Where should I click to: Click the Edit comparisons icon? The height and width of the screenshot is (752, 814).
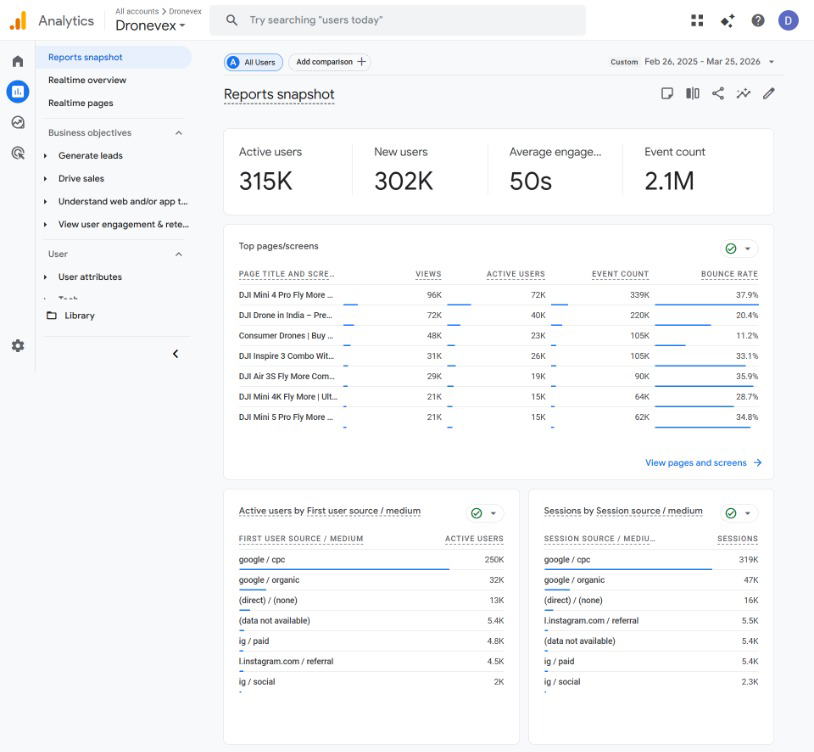(x=693, y=93)
